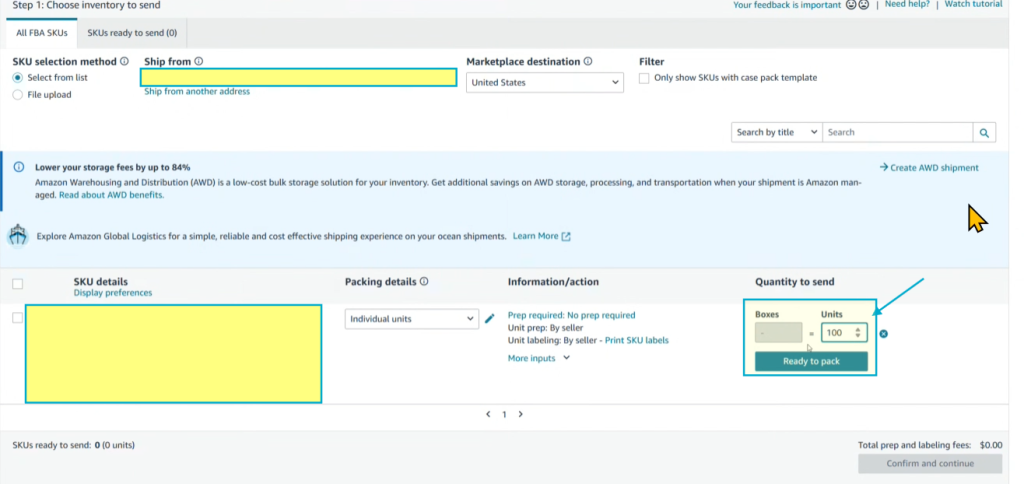Click info icon beside Packing details
The width and height of the screenshot is (1024, 484).
(x=425, y=282)
